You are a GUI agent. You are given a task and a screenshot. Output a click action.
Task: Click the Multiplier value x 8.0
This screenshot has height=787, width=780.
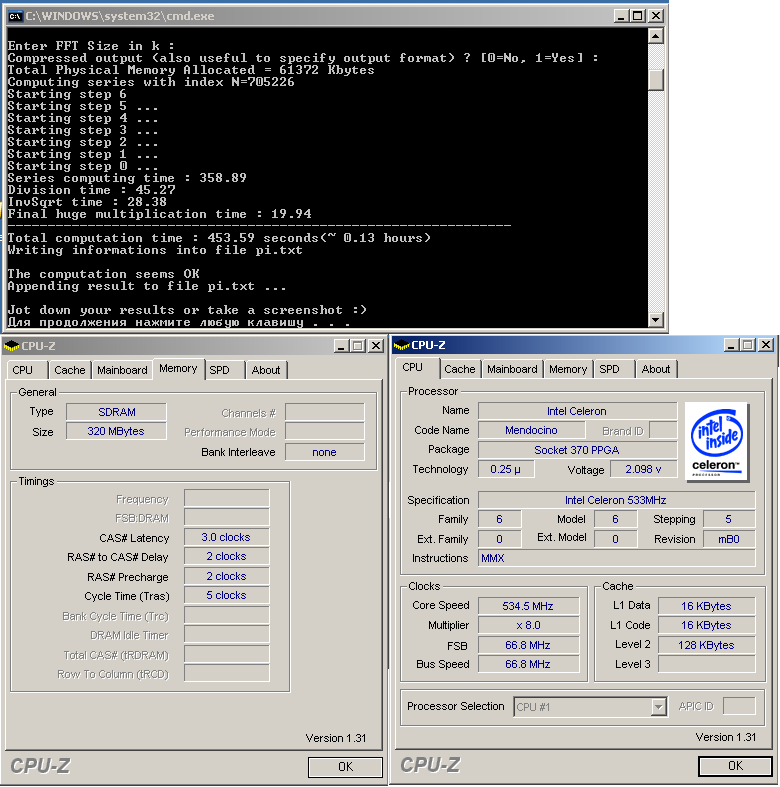tap(529, 625)
